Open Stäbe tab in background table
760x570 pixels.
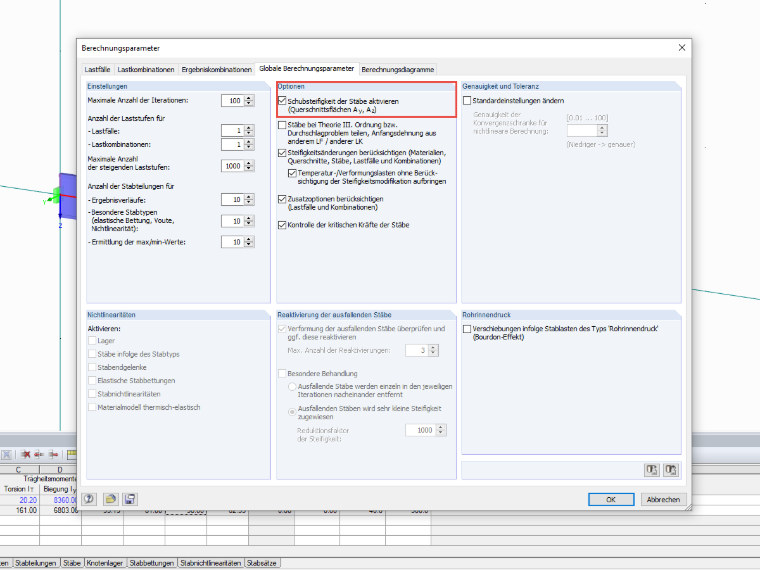point(72,563)
